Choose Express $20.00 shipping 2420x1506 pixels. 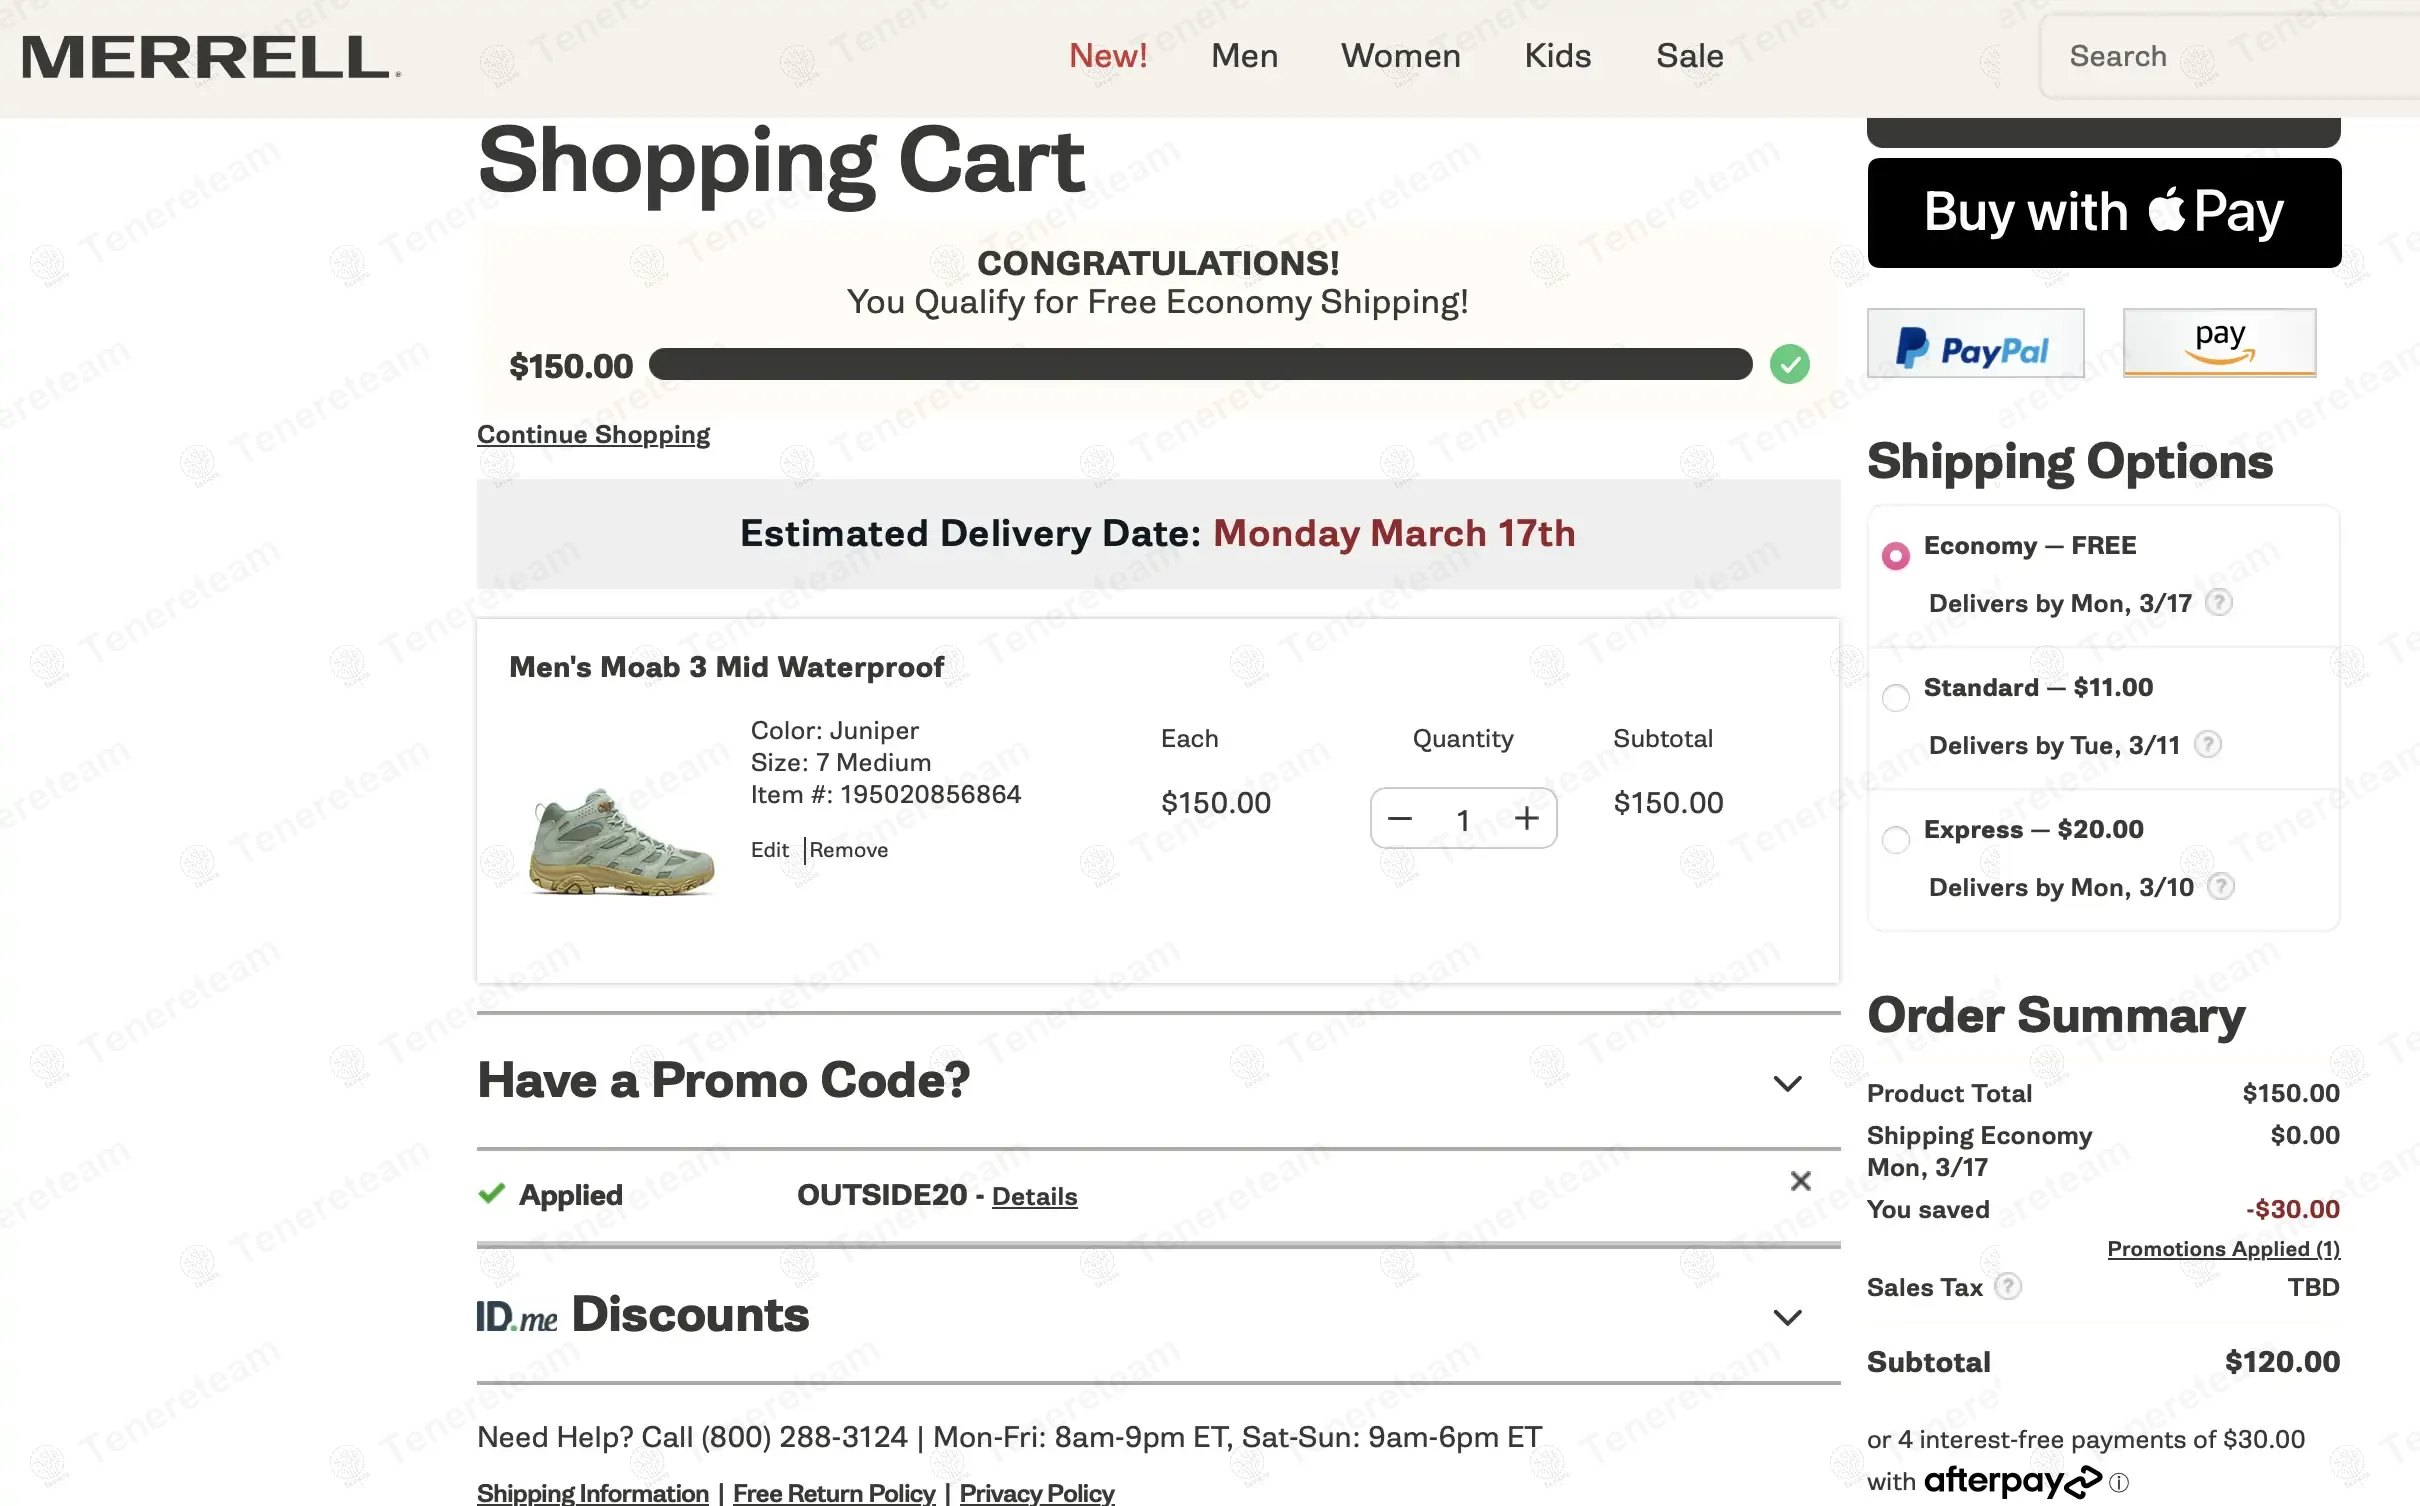tap(1895, 840)
